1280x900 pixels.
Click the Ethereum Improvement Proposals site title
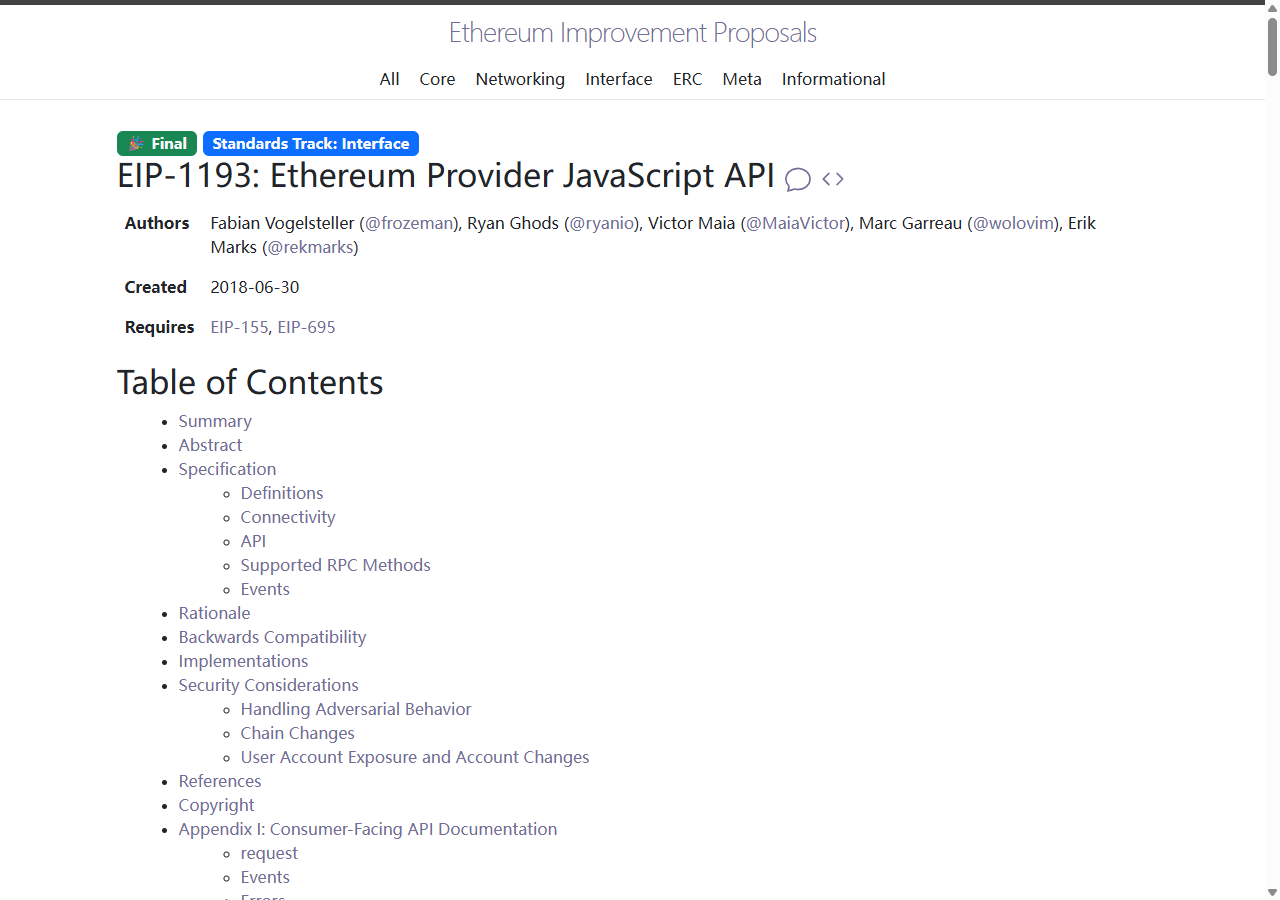pyautogui.click(x=633, y=33)
